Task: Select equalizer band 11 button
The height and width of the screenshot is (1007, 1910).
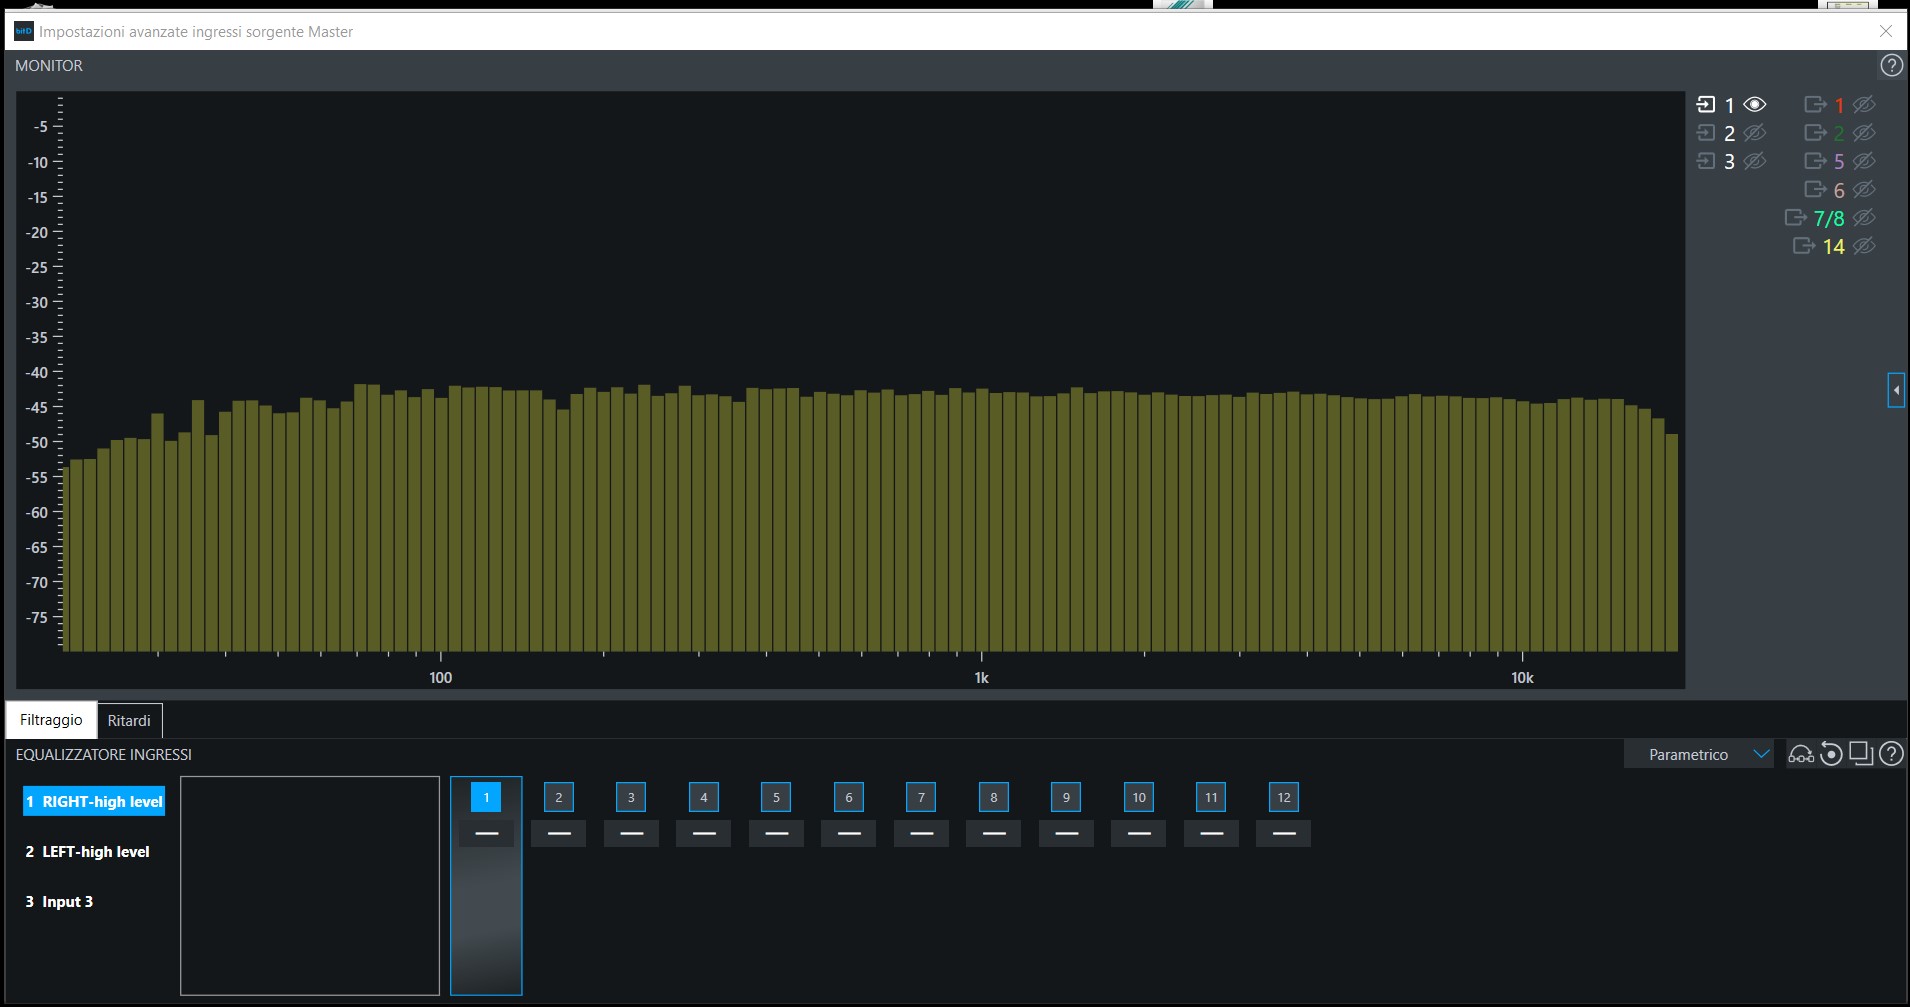Action: click(1211, 797)
